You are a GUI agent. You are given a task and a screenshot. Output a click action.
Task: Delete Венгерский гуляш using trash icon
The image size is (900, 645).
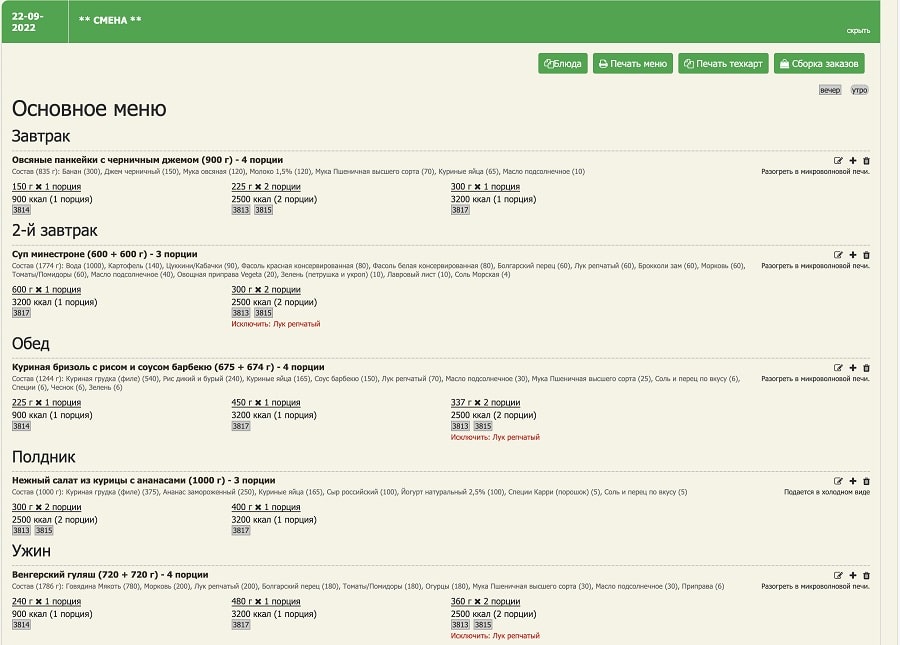coord(867,575)
